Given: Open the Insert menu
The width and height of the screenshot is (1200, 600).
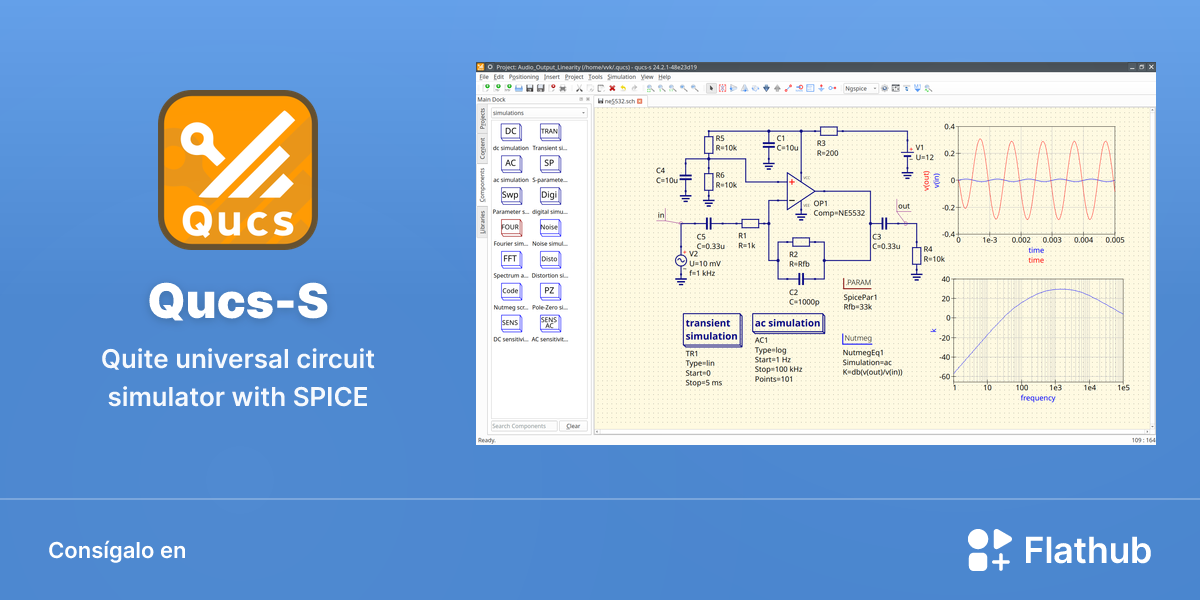Looking at the screenshot, I should click(x=552, y=77).
